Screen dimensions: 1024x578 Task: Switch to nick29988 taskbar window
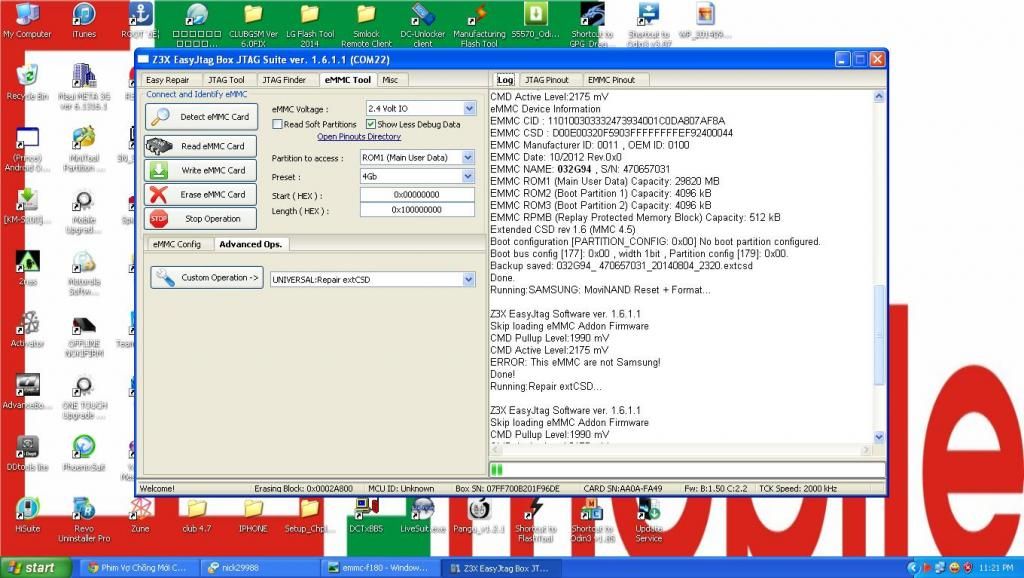click(260, 568)
